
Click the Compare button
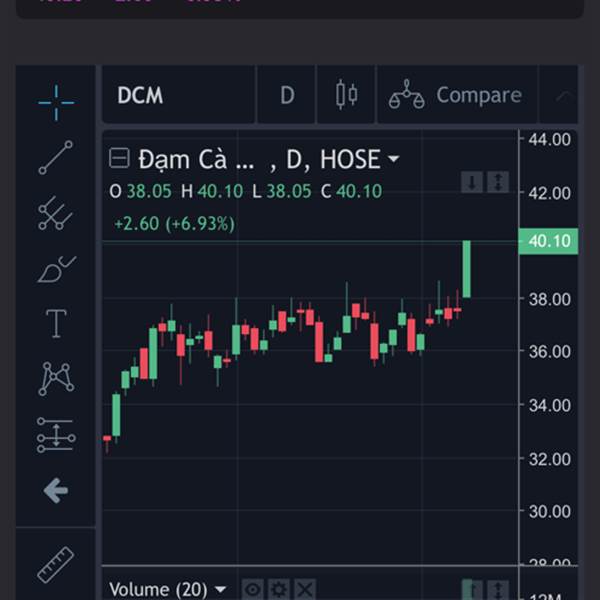coord(457,95)
